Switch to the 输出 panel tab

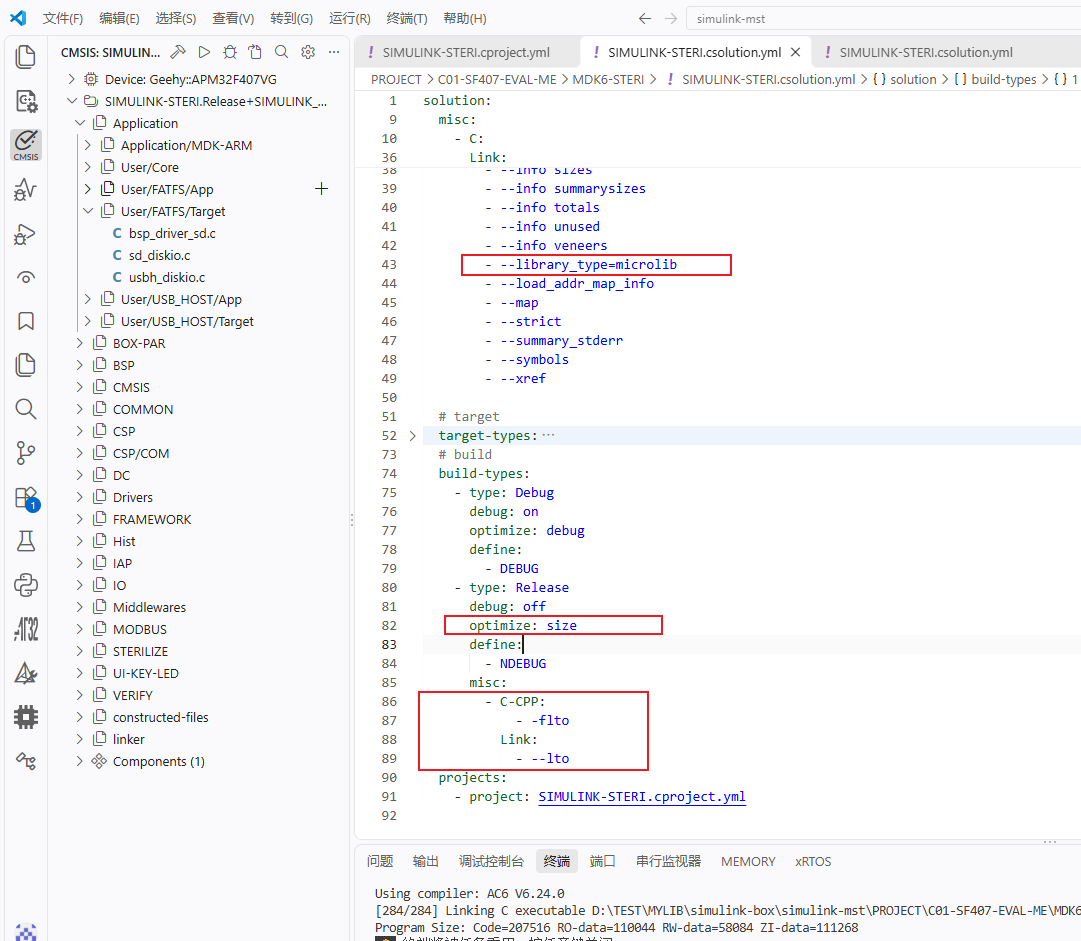pyautogui.click(x=425, y=861)
